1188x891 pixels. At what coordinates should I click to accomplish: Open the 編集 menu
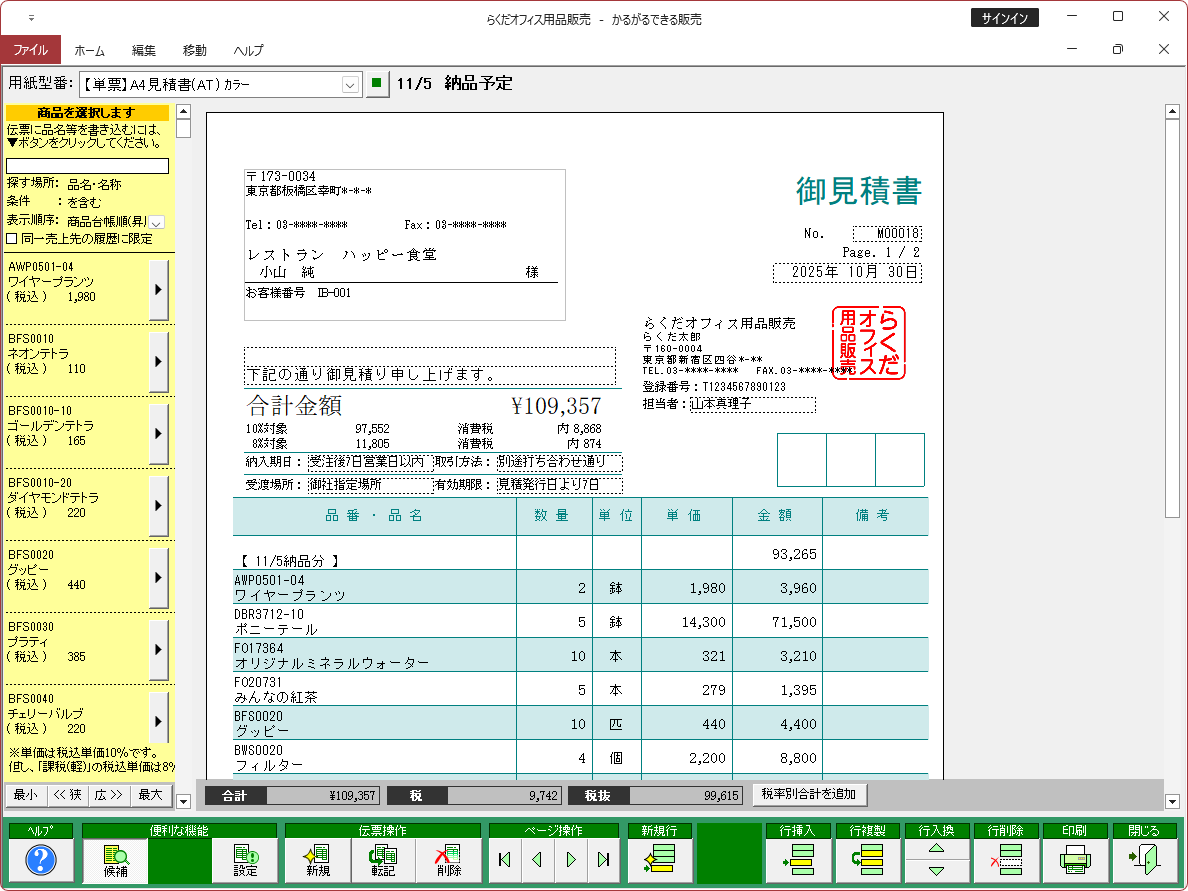point(144,50)
